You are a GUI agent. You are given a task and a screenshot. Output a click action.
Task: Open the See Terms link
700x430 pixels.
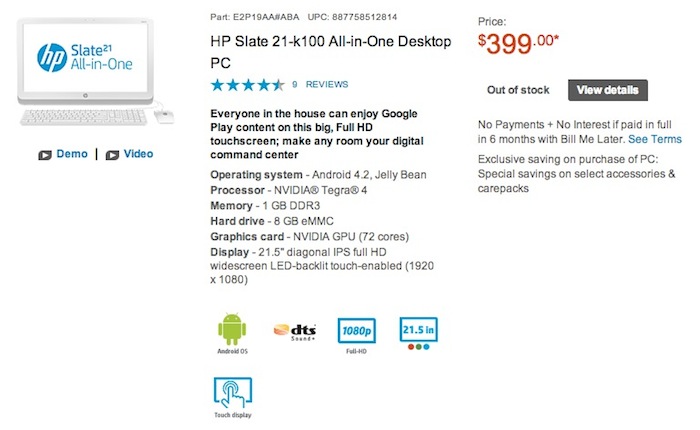click(654, 139)
